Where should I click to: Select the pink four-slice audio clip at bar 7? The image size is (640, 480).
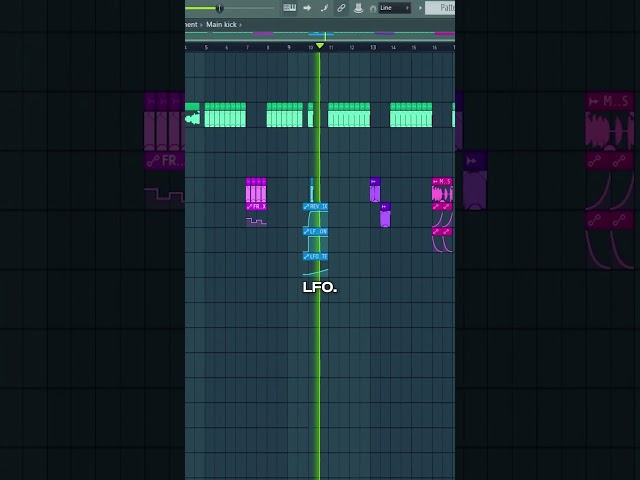point(256,190)
